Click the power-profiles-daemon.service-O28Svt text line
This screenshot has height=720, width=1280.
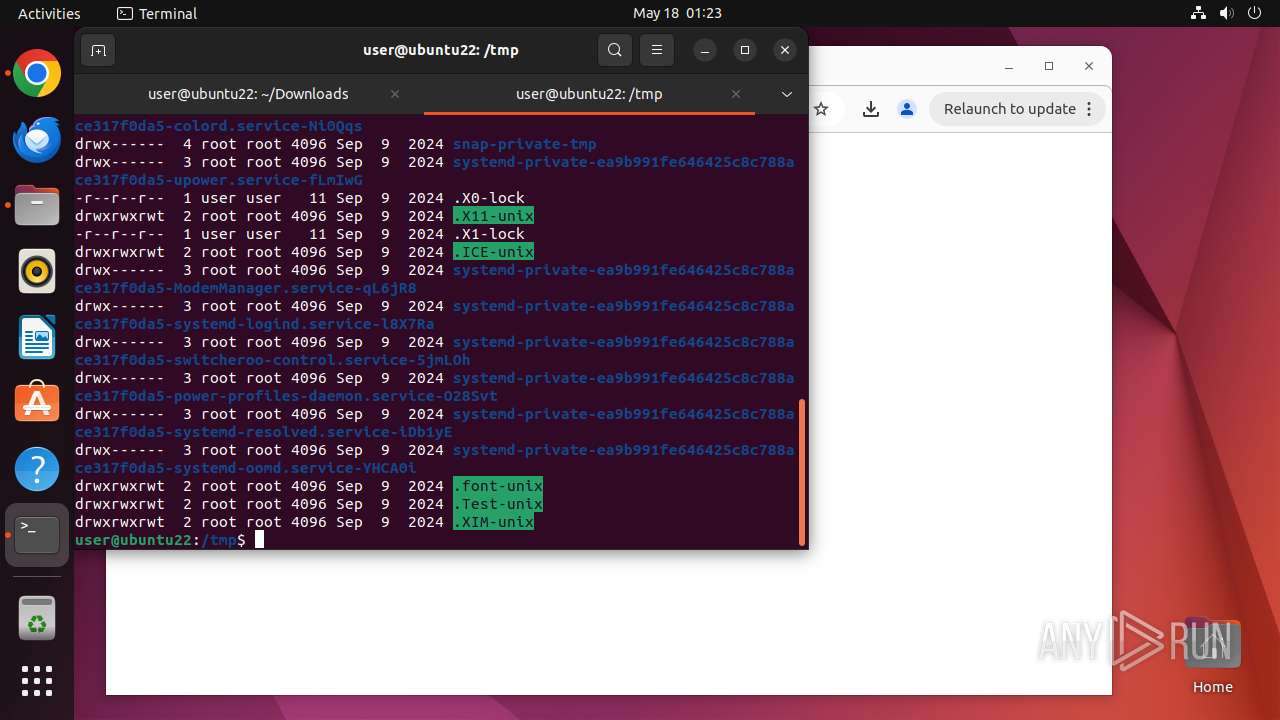(x=286, y=396)
